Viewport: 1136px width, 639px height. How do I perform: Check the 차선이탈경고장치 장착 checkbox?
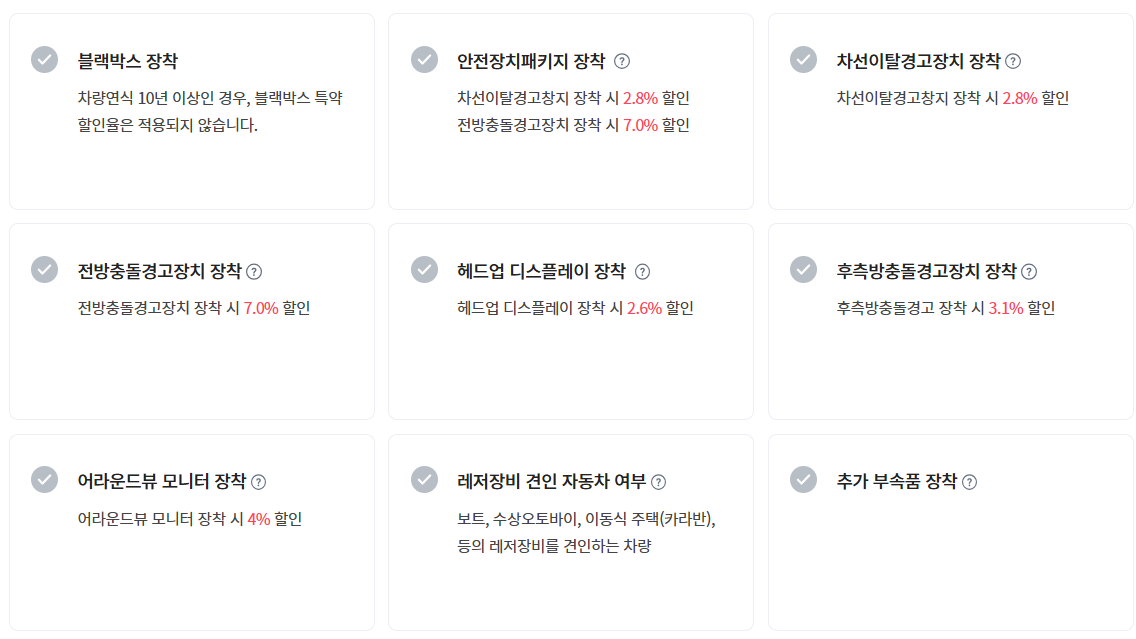(x=803, y=59)
